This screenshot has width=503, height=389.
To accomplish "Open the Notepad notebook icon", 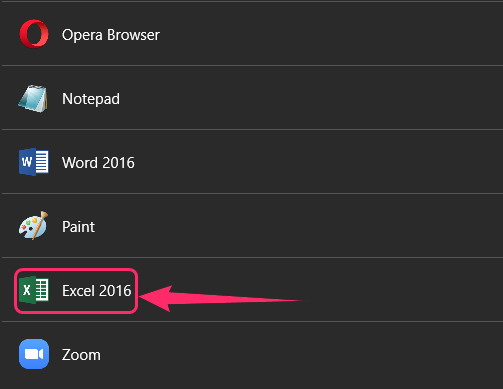I will click(33, 99).
